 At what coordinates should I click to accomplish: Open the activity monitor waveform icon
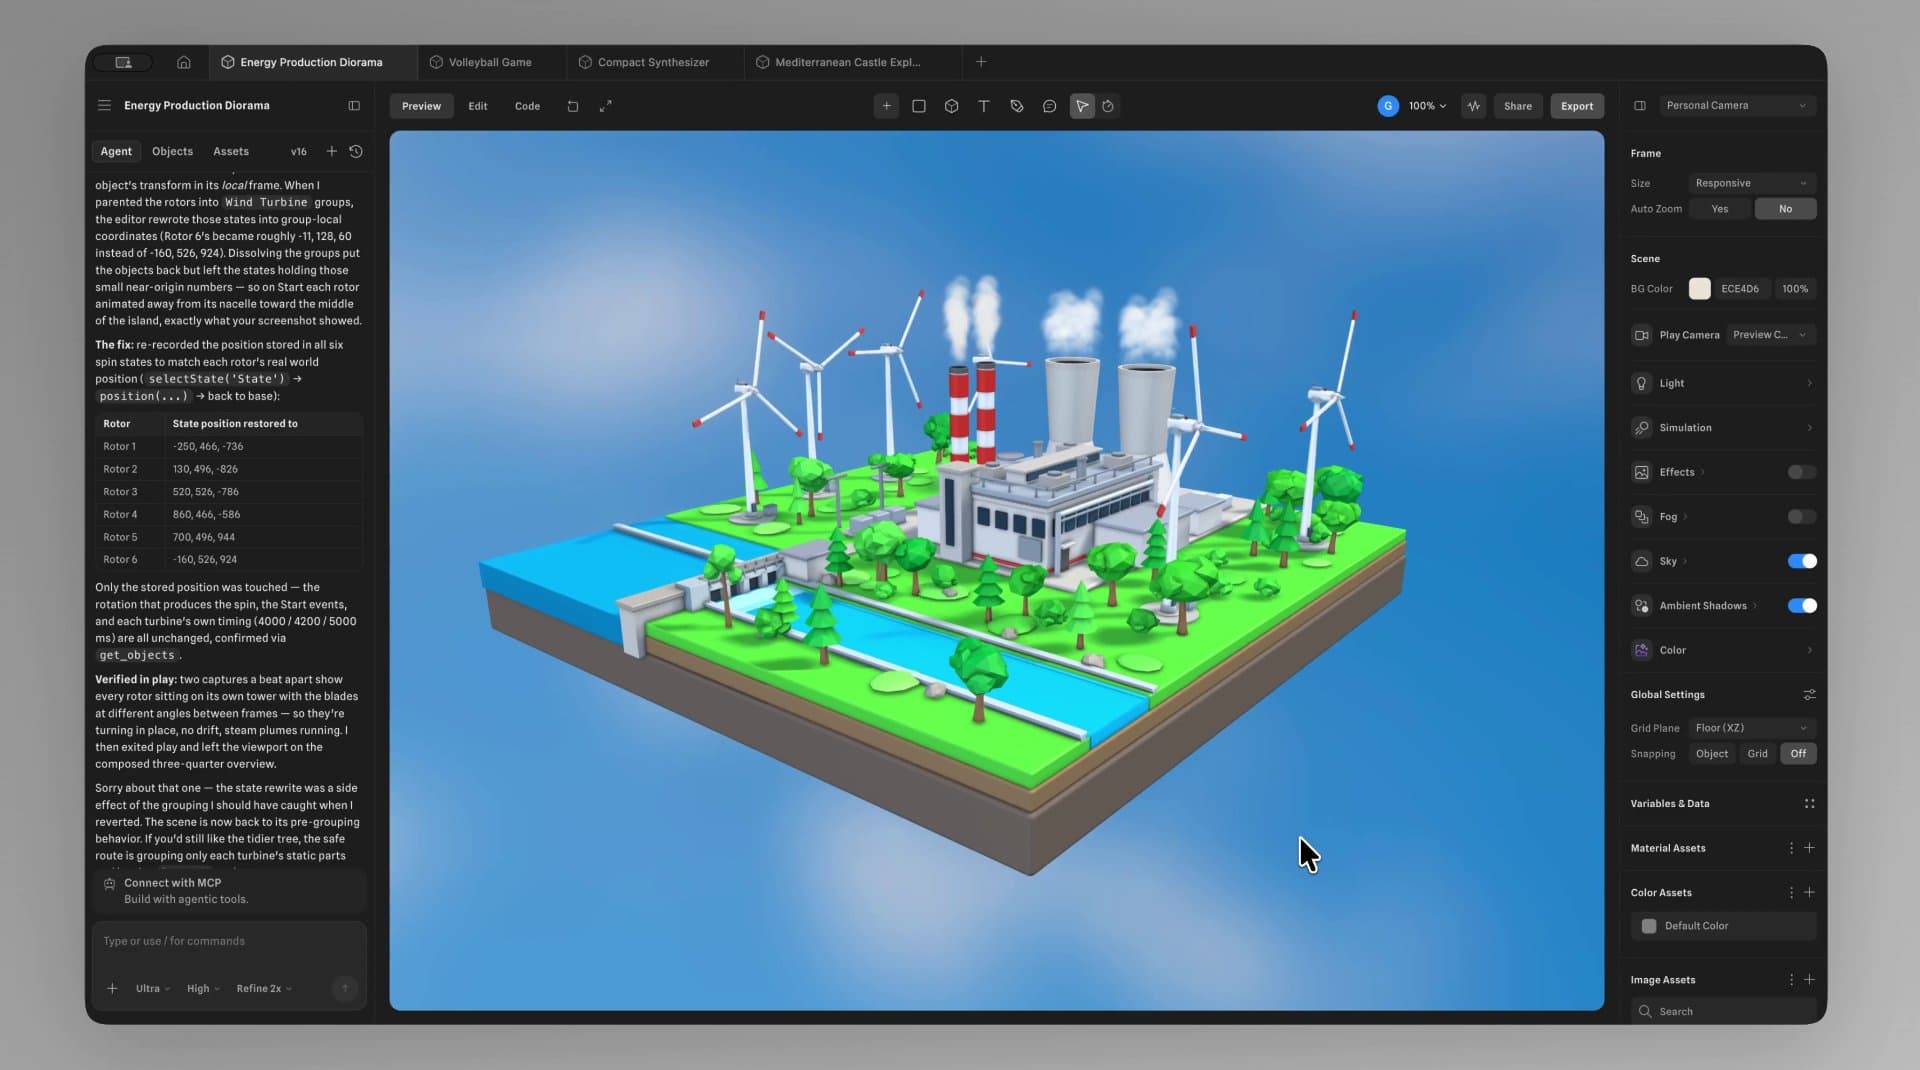tap(1474, 106)
